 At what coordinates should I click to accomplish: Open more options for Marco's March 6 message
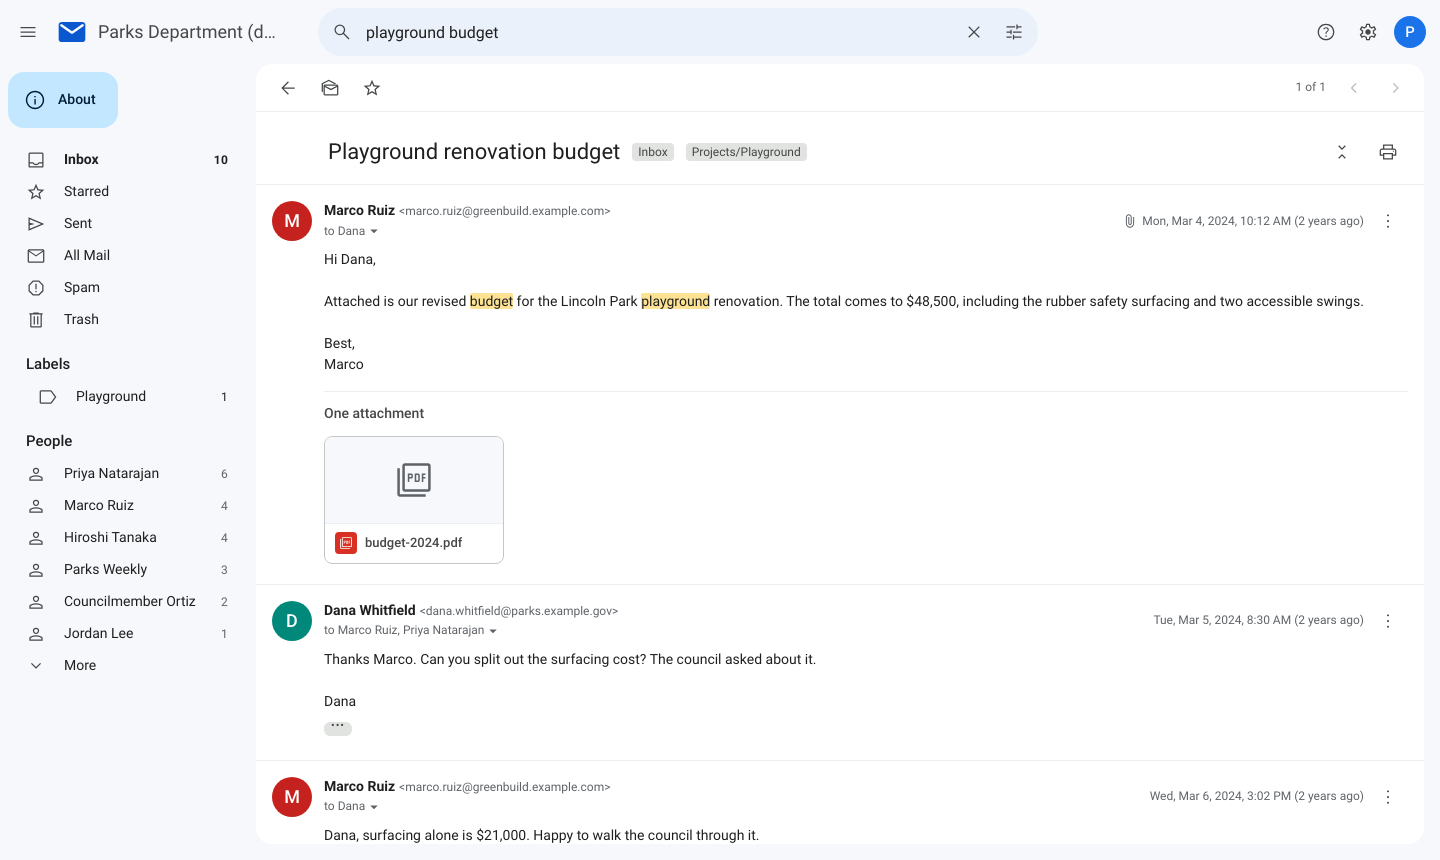1388,797
